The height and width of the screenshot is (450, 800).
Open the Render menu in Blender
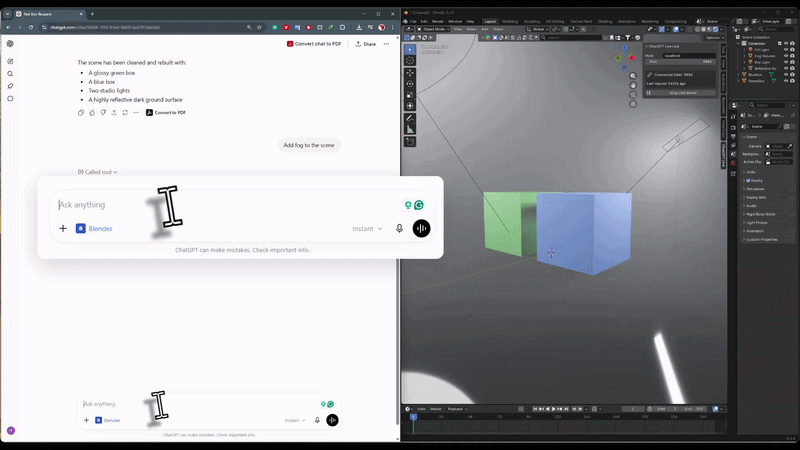[x=438, y=21]
